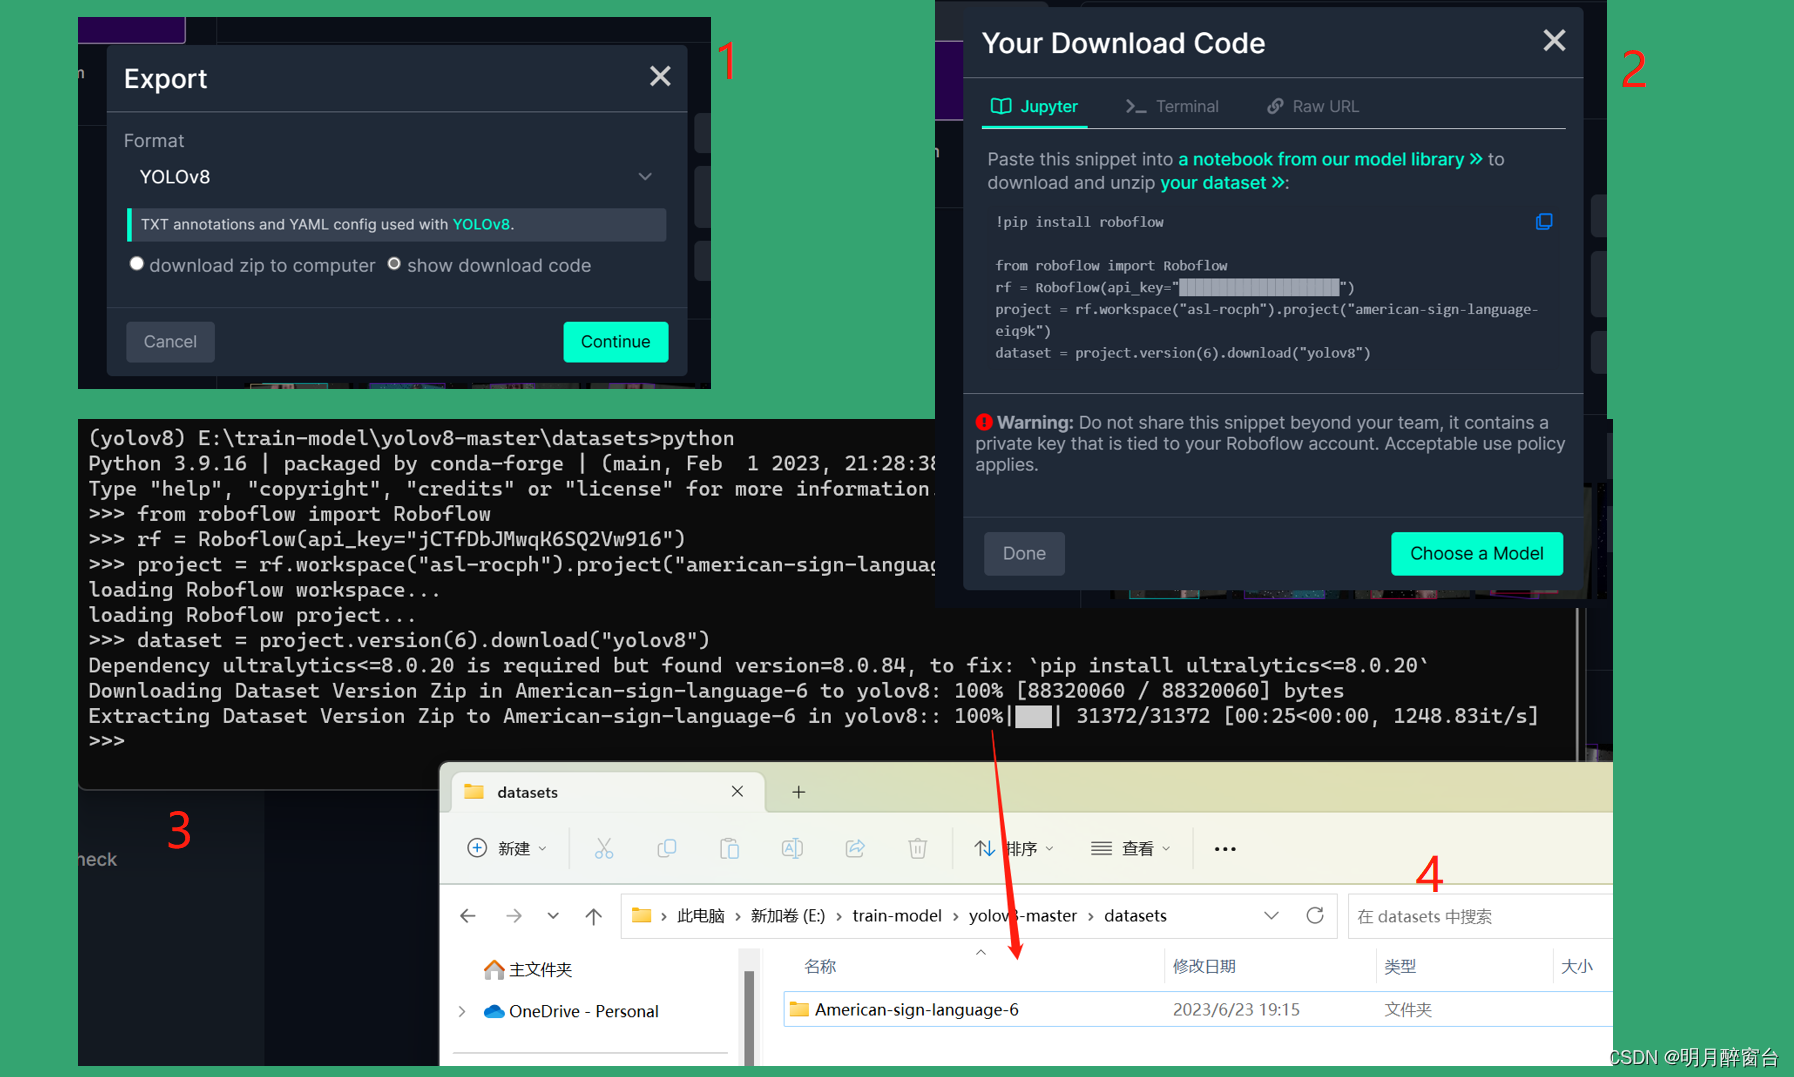
Task: Click the Rename icon in Explorer toolbar
Action: (x=792, y=848)
